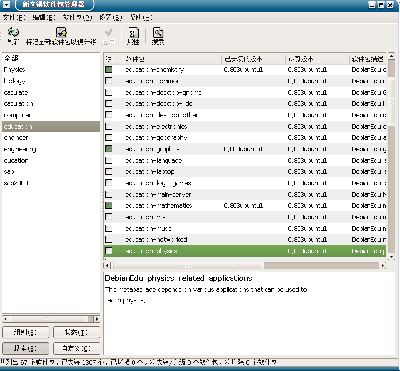
Task: Toggle status box for education-electronics package
Action: click(x=109, y=126)
